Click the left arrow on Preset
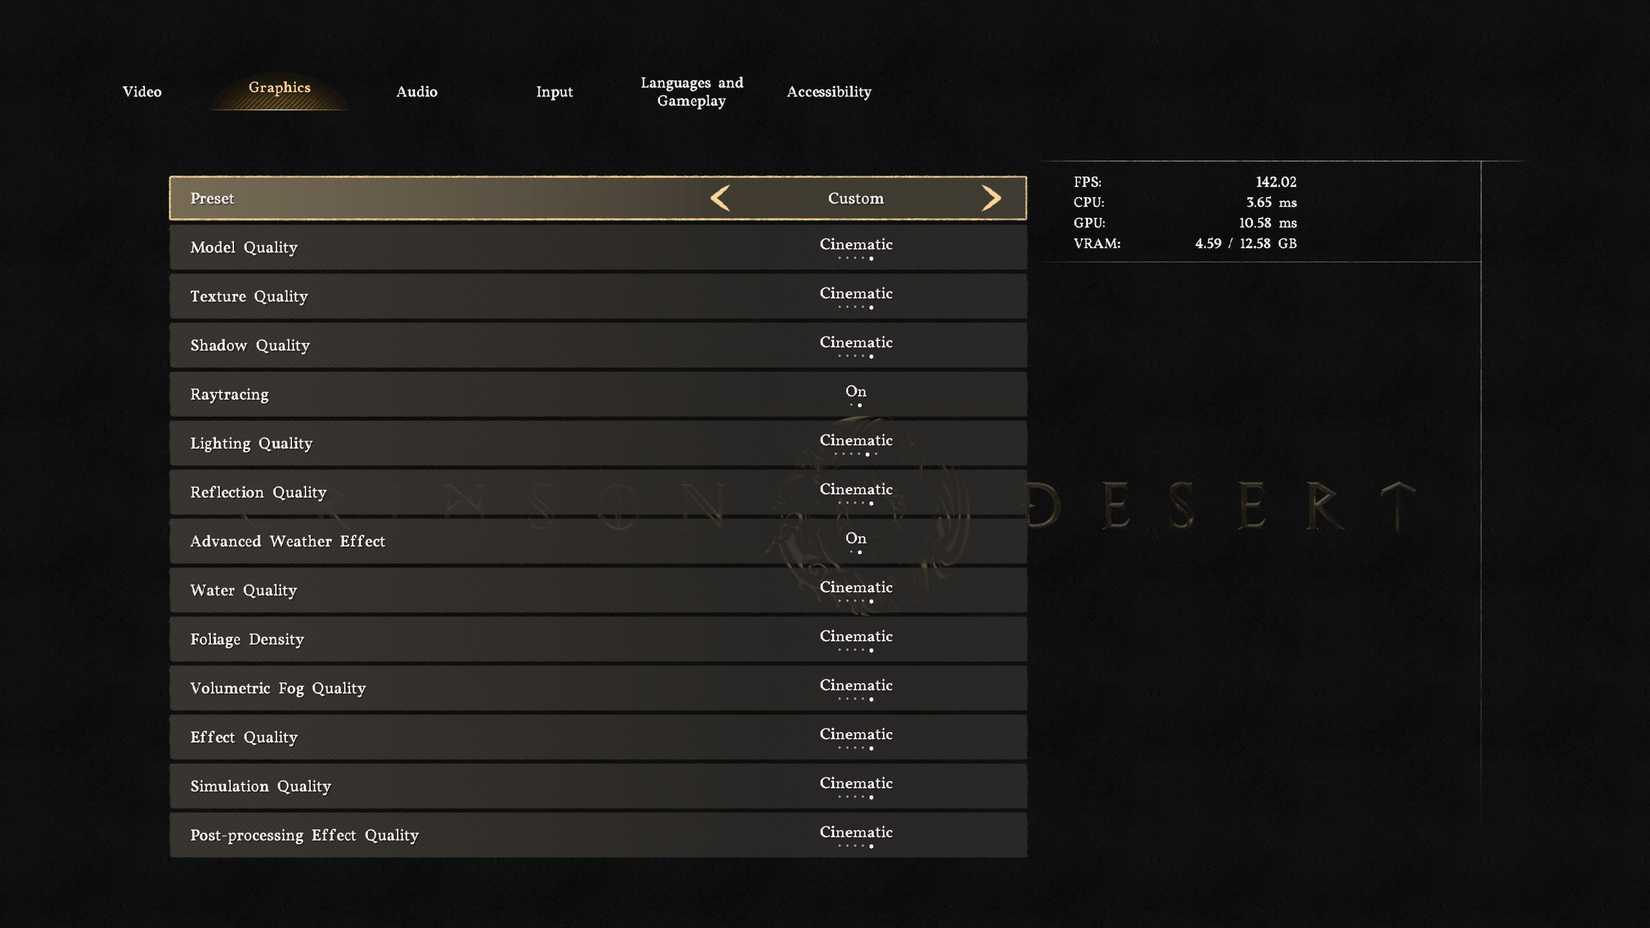 pos(720,198)
